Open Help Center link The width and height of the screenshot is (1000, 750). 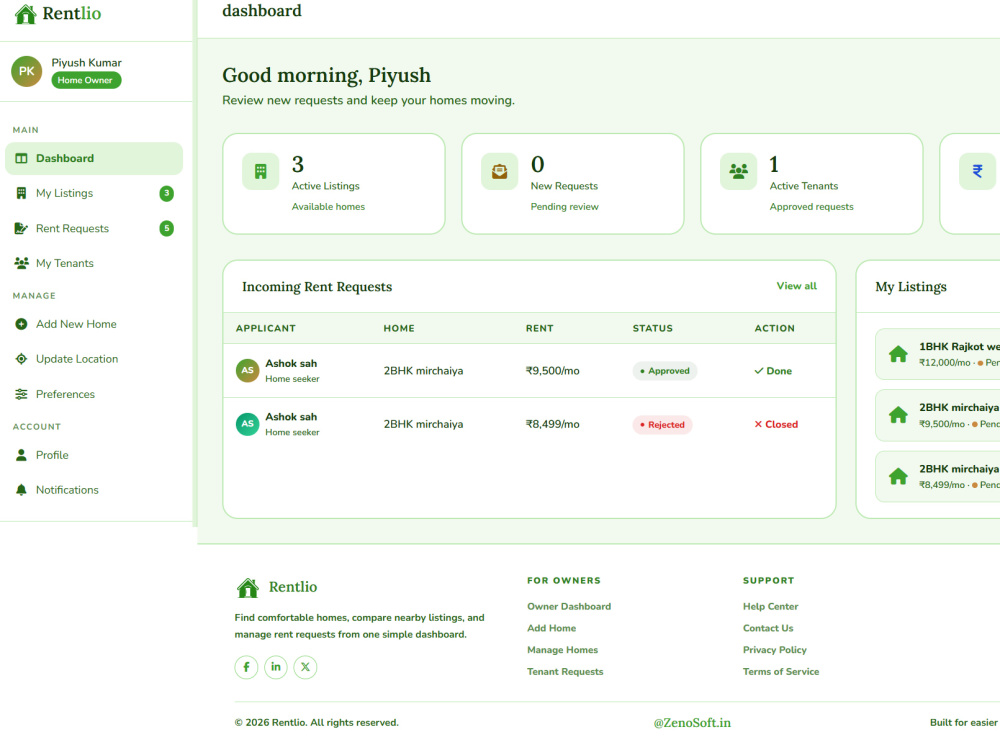coord(770,607)
